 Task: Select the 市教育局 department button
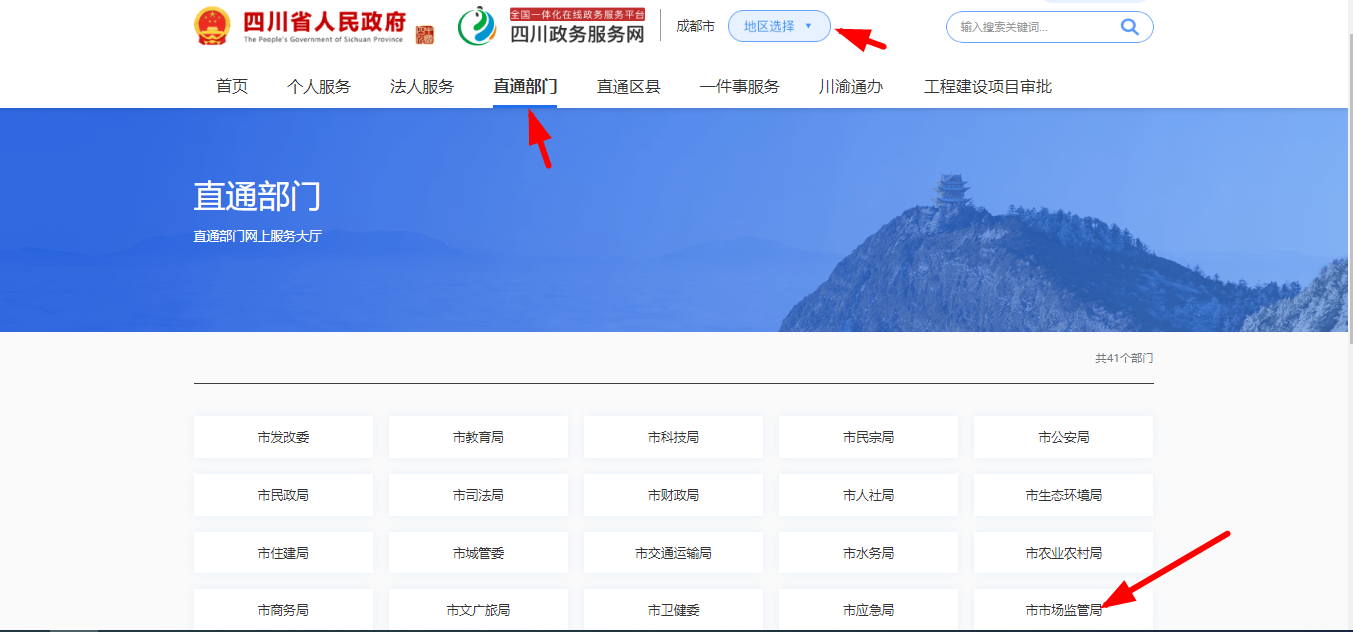point(478,437)
